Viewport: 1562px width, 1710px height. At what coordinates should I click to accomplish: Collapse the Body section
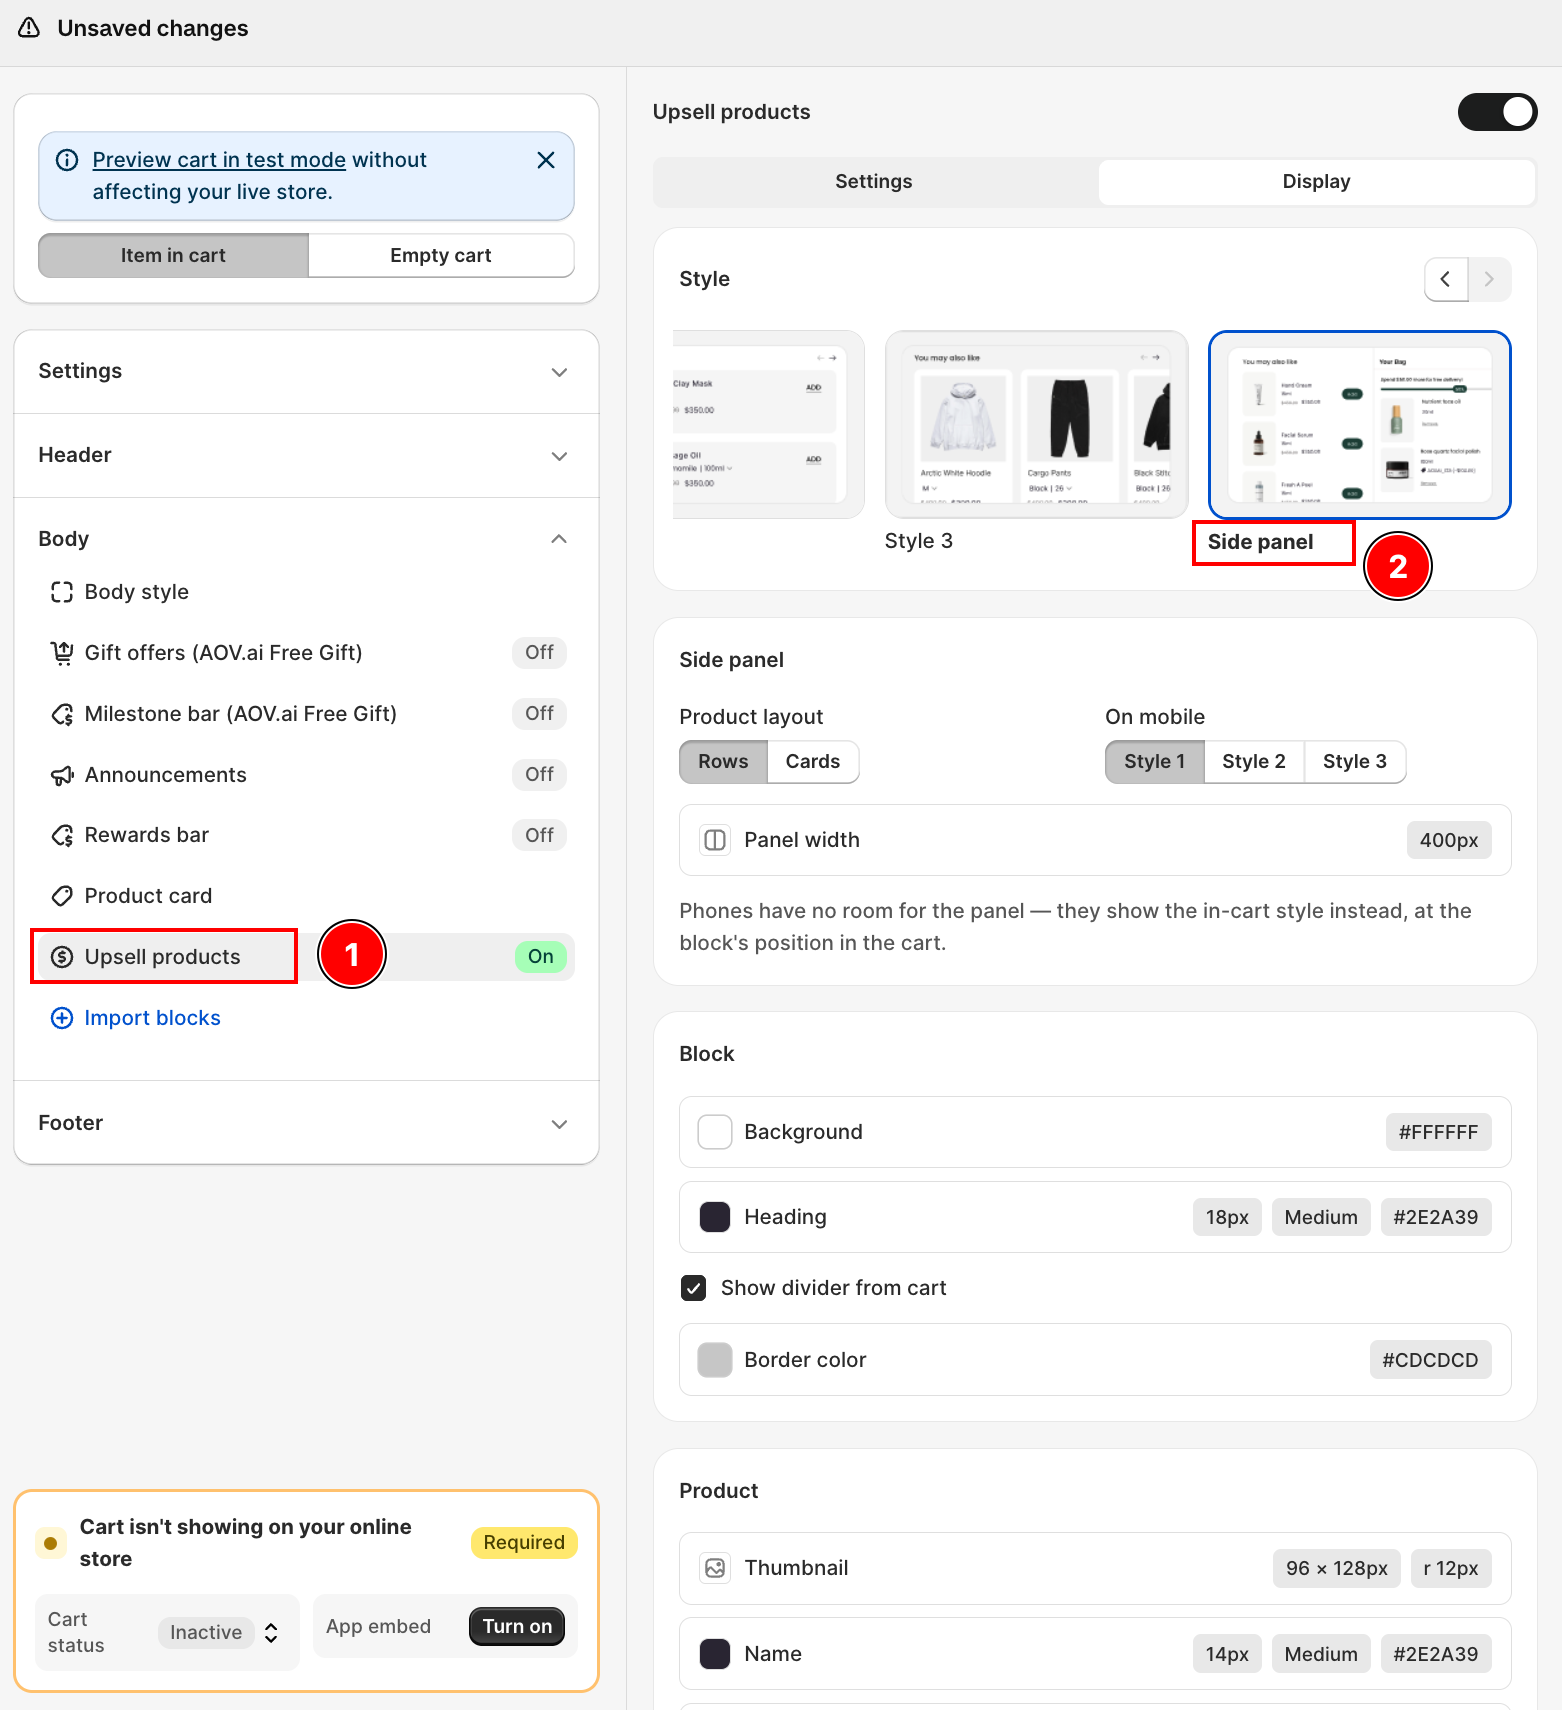click(306, 539)
